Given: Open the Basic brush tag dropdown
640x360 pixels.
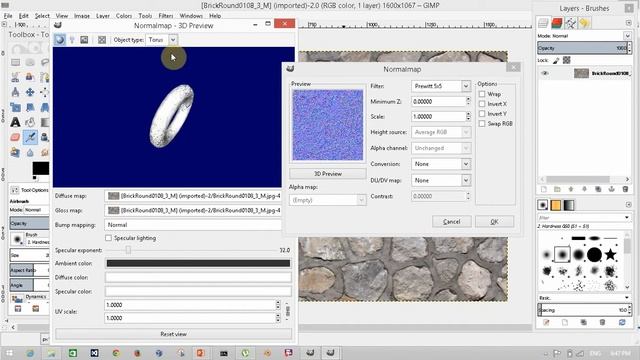Looking at the screenshot, I should 584,298.
